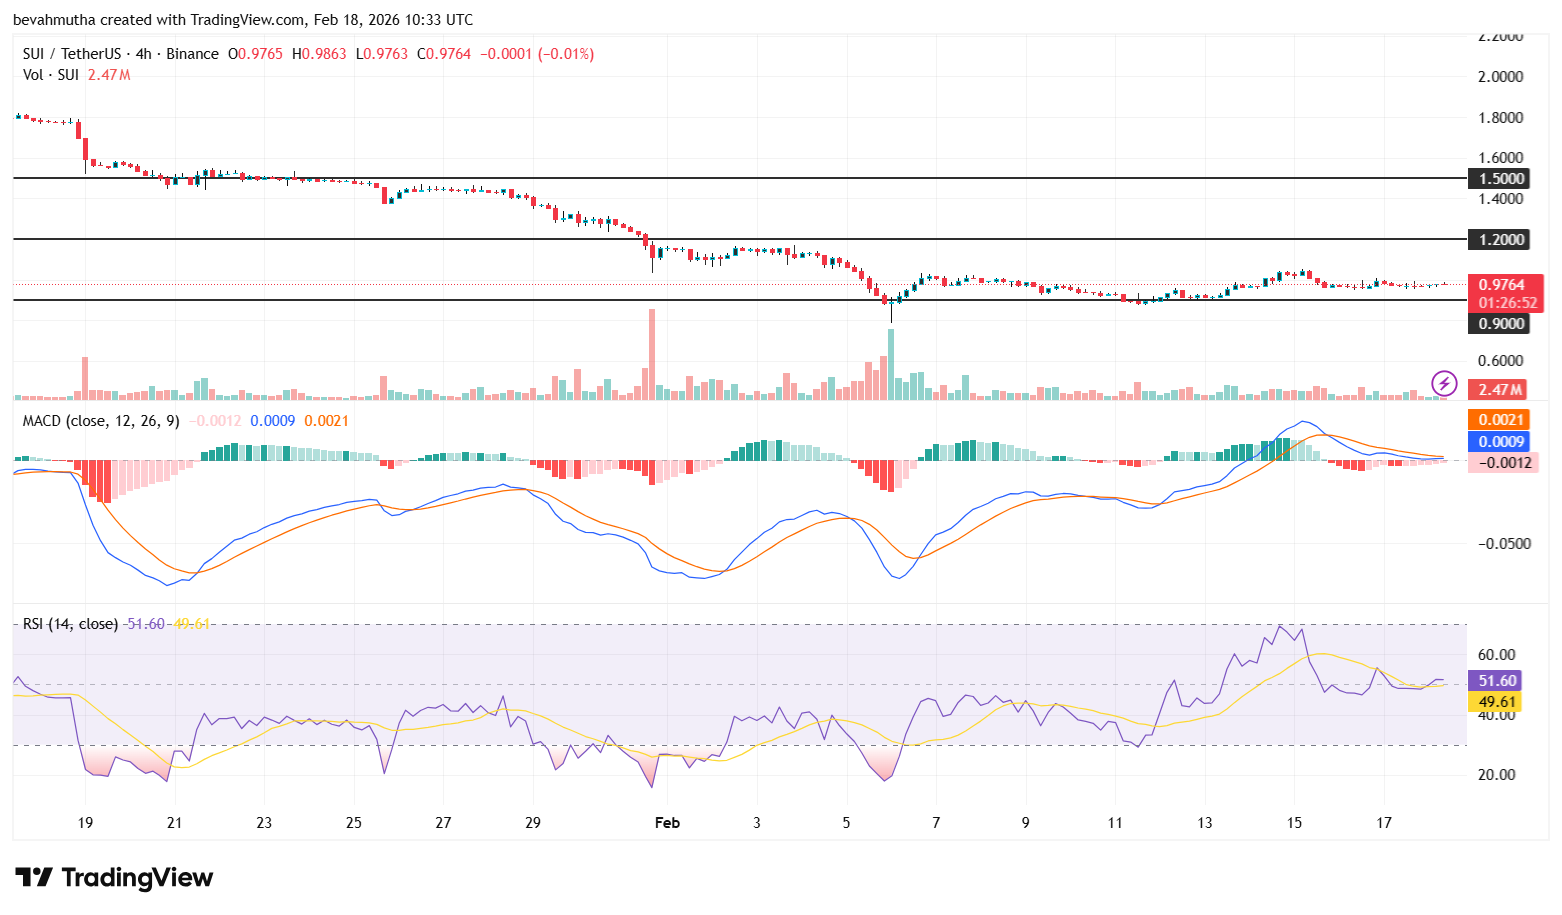Click the purple 51.60 RSI value badge
Screen dimensions: 1562x915
1495,680
